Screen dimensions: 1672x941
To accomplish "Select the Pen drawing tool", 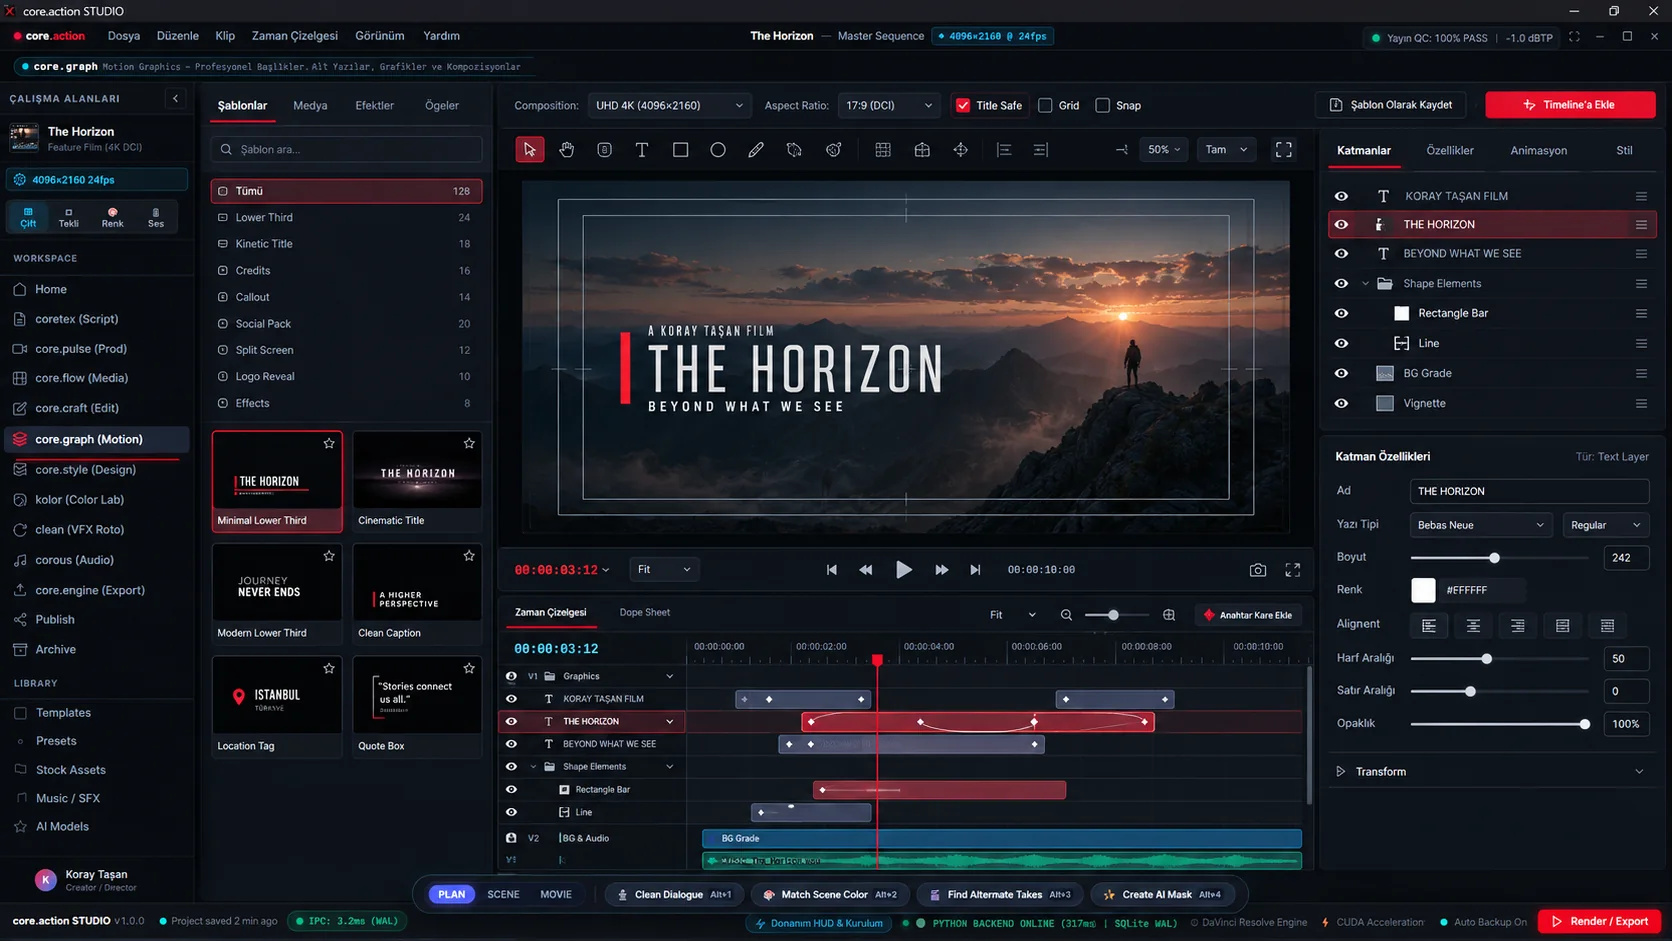I will 756,150.
